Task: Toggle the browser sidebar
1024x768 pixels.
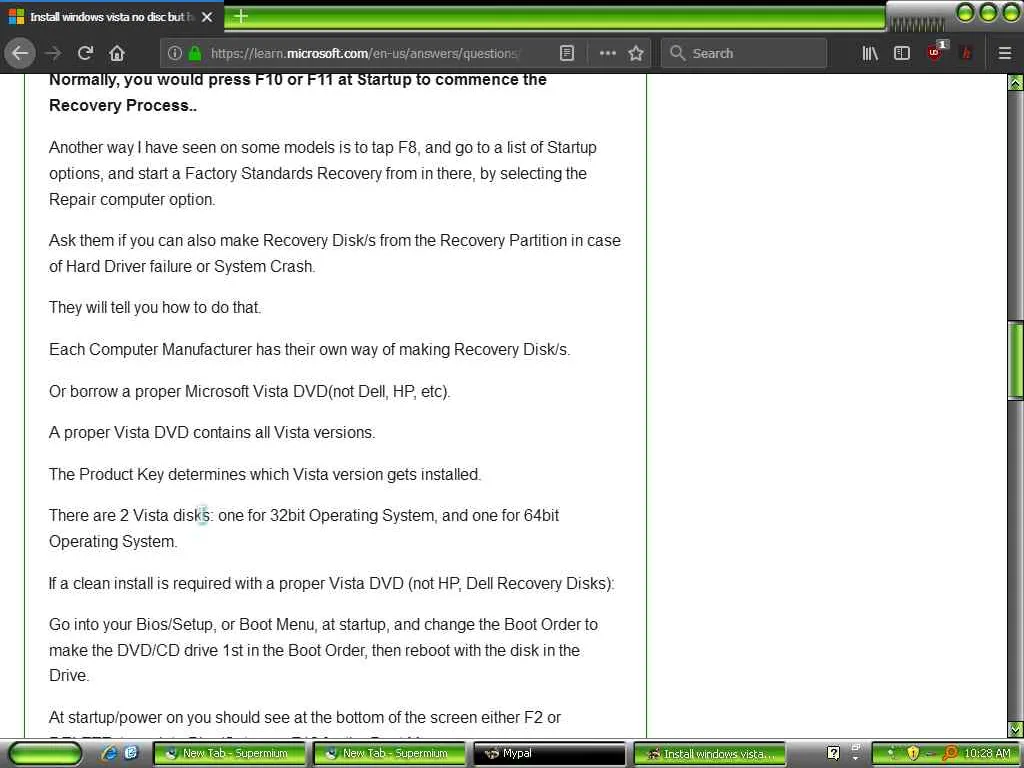Action: [902, 54]
